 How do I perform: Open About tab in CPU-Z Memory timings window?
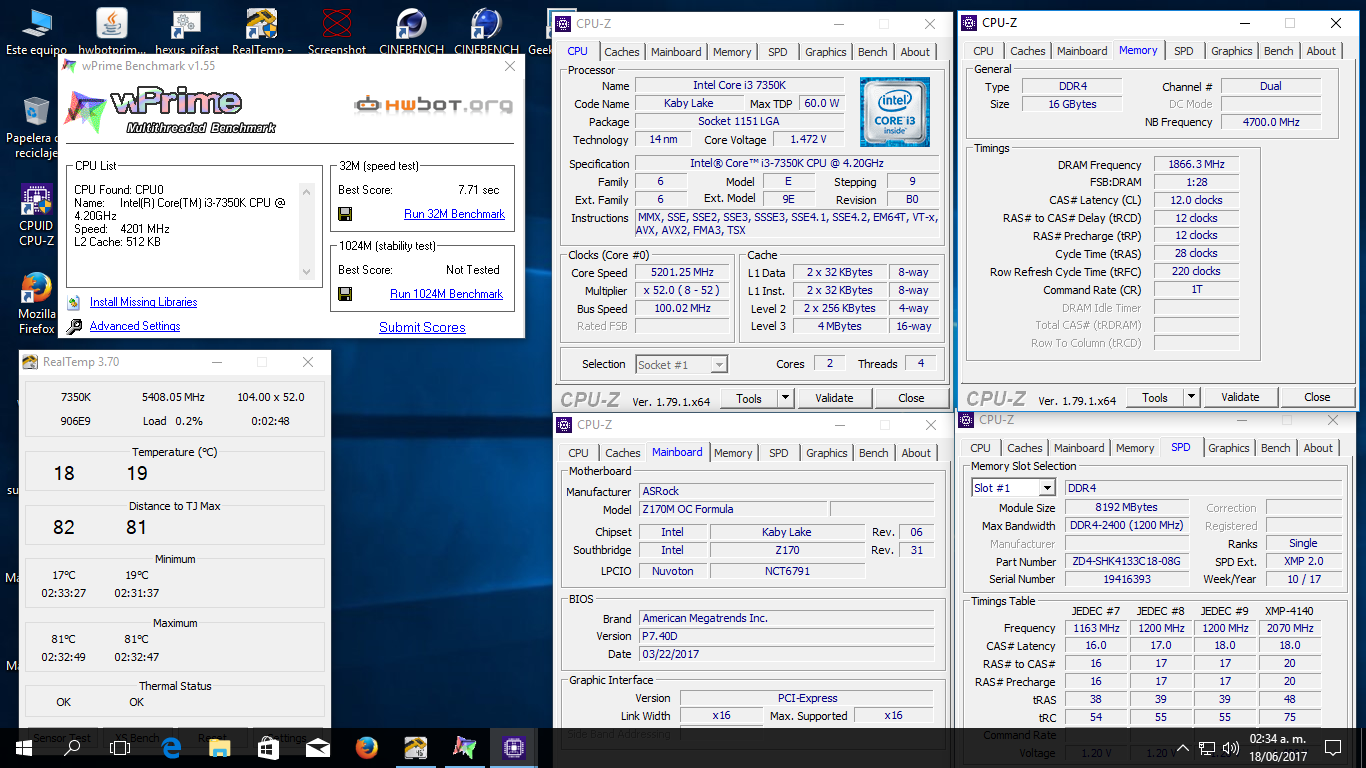tap(1321, 51)
